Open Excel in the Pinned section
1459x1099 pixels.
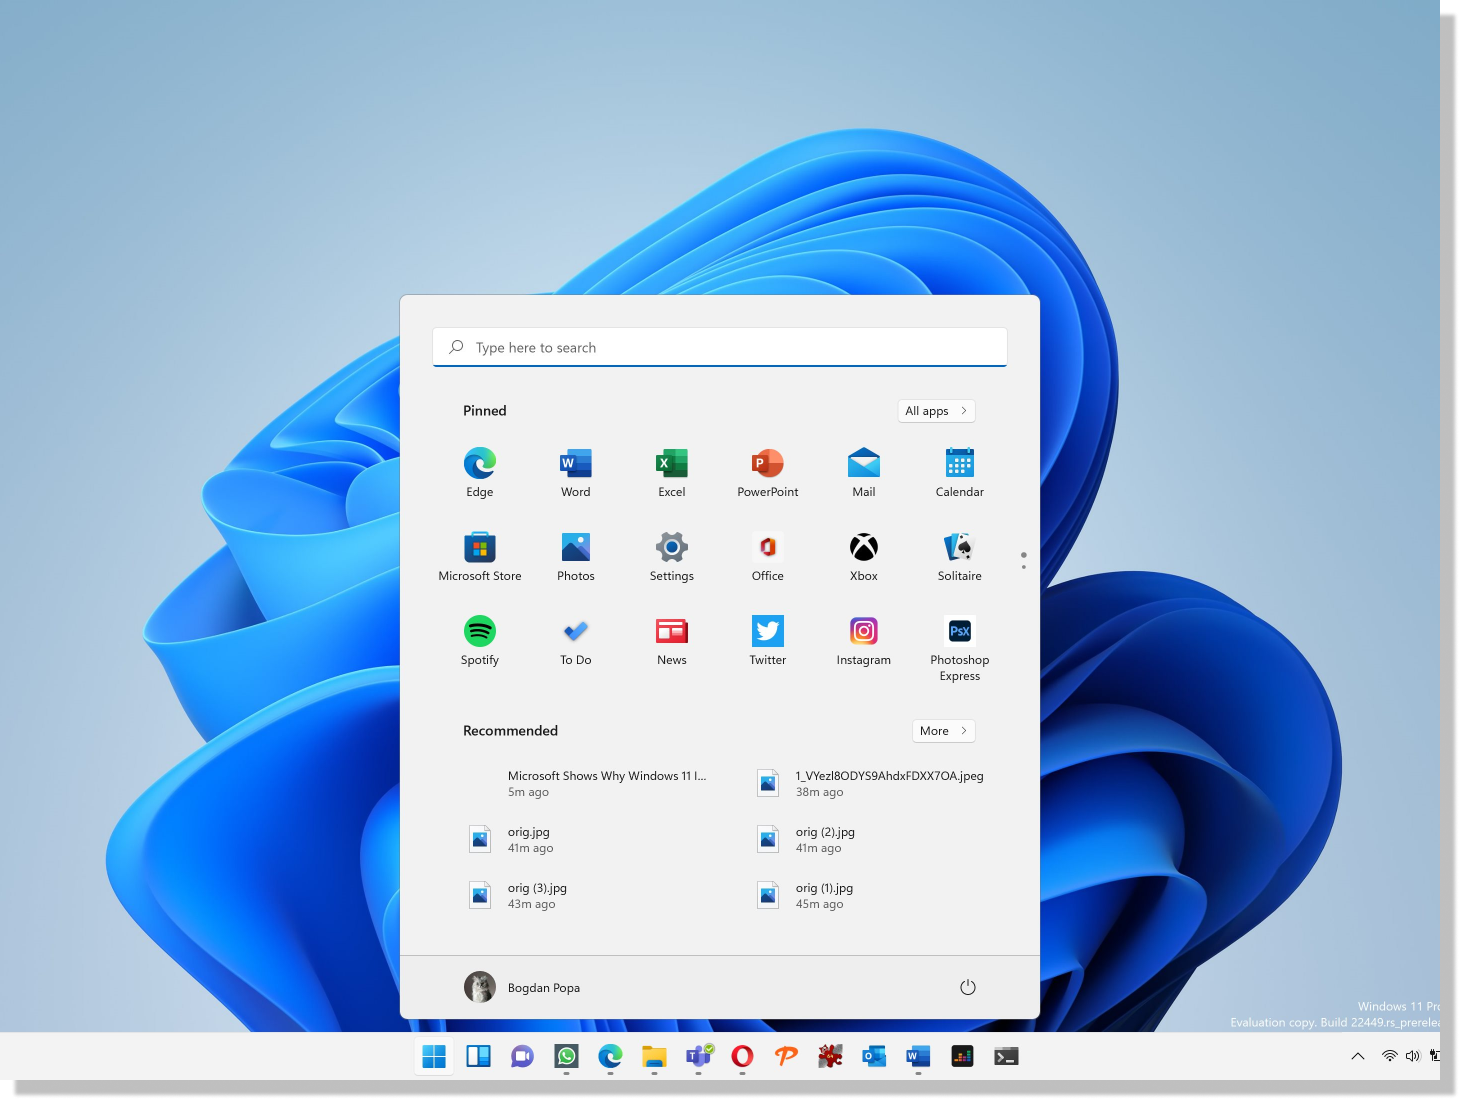[x=672, y=472]
